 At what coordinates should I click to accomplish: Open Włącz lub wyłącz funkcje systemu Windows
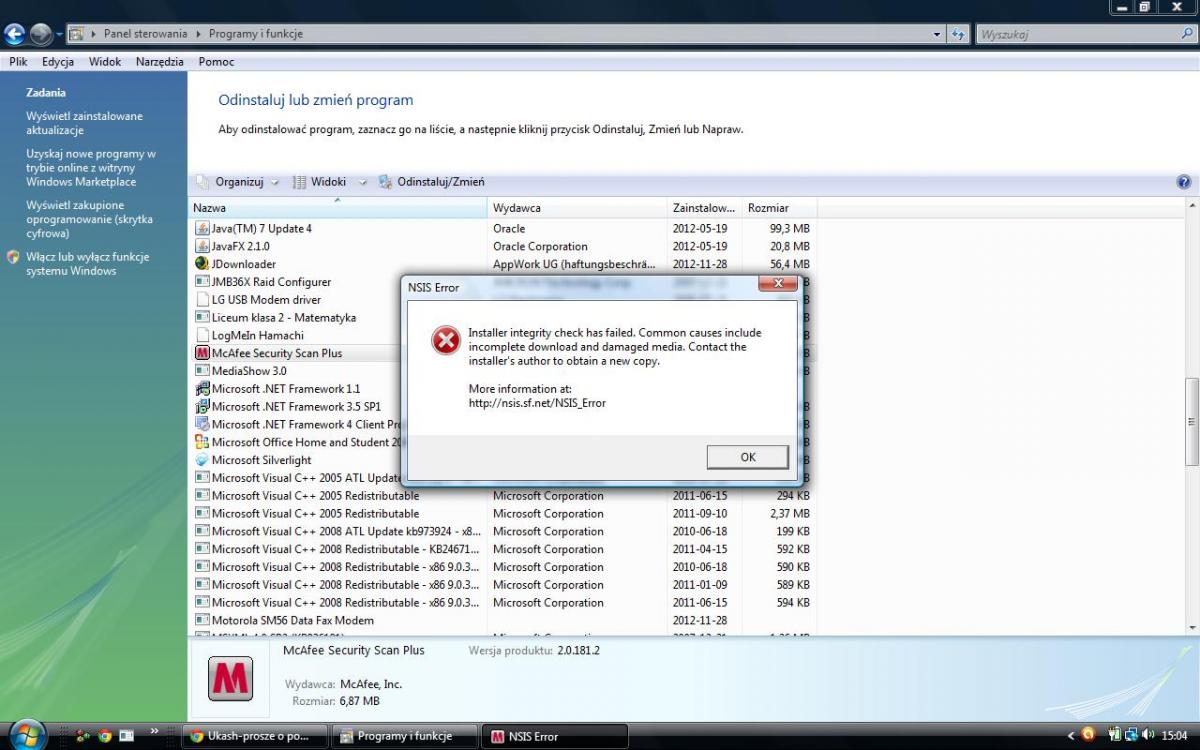(x=88, y=264)
